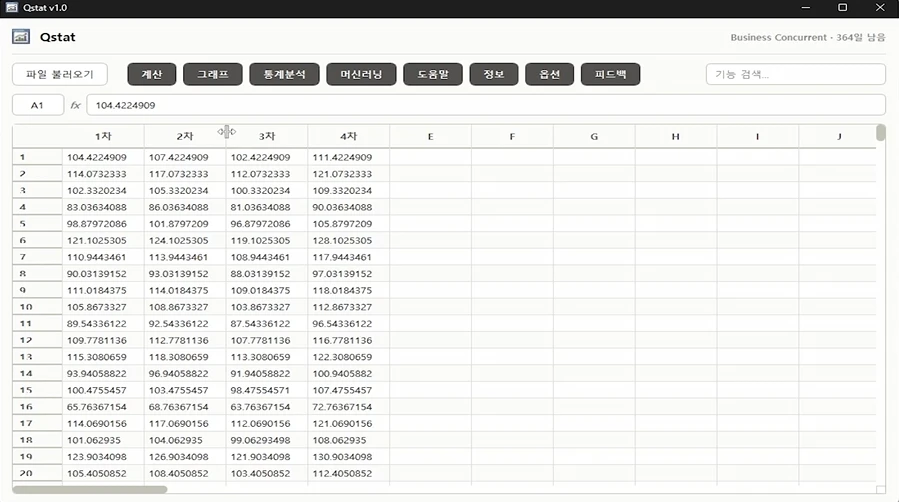Screen dimensions: 899x502
Task: Select the 3차 column header
Action: (267, 136)
